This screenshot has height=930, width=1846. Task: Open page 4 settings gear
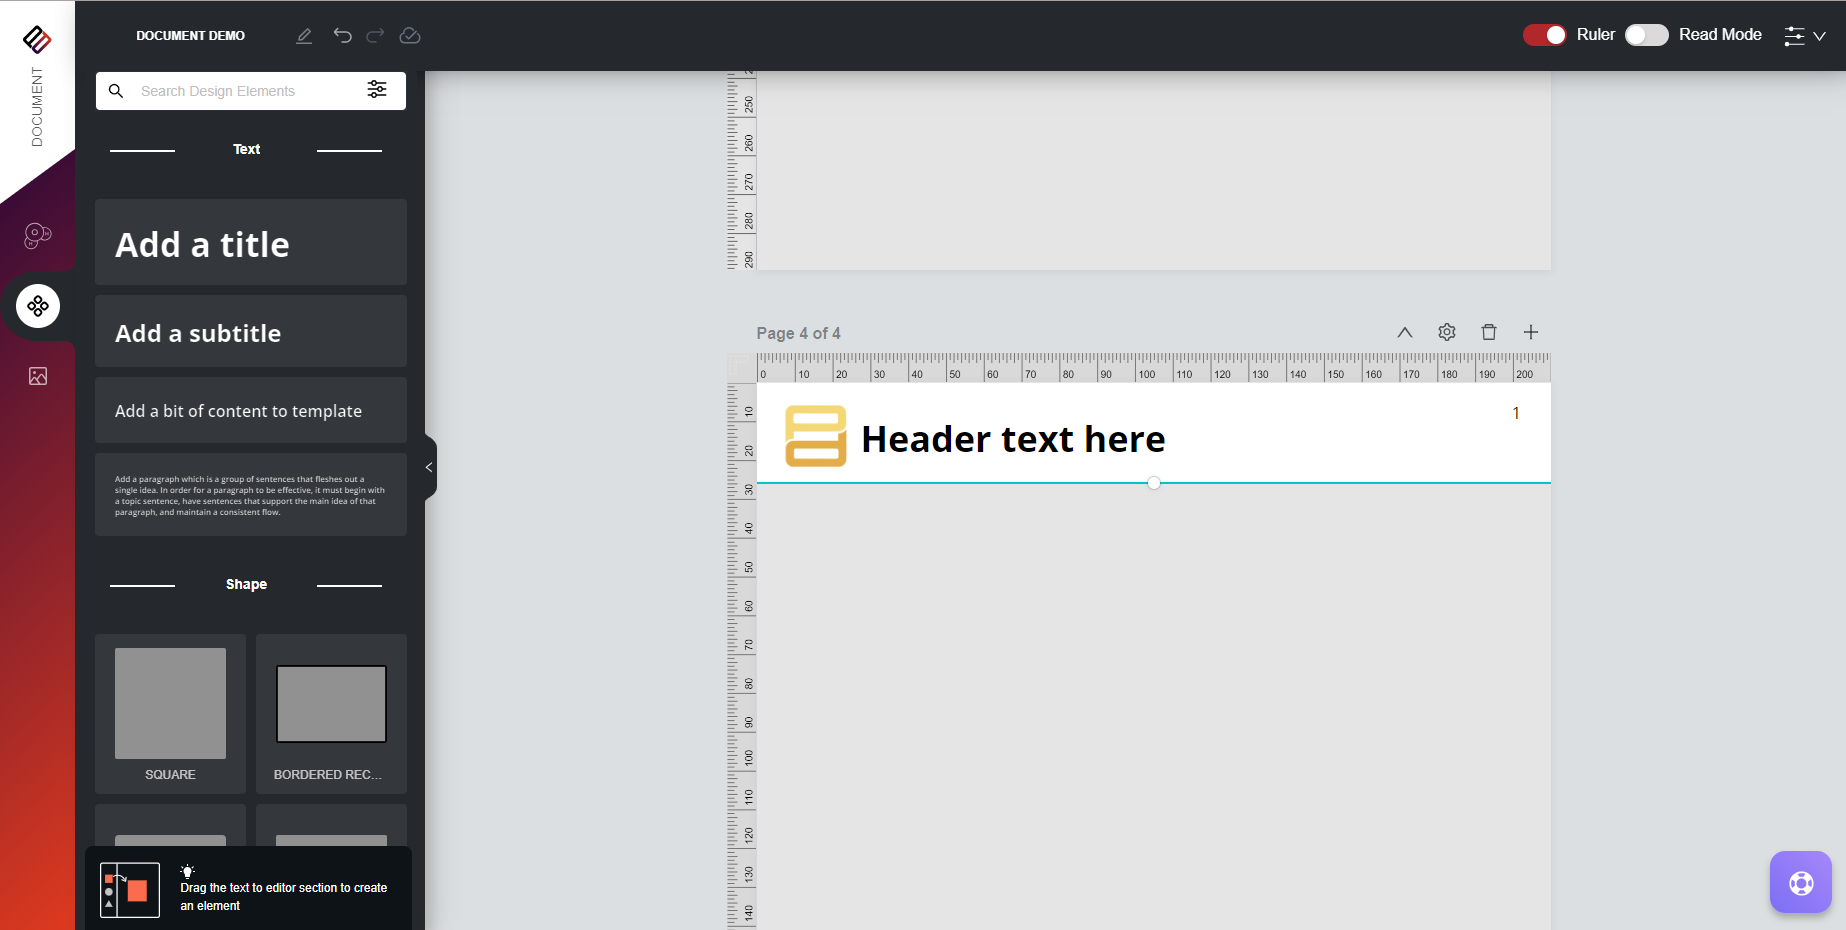[1447, 332]
